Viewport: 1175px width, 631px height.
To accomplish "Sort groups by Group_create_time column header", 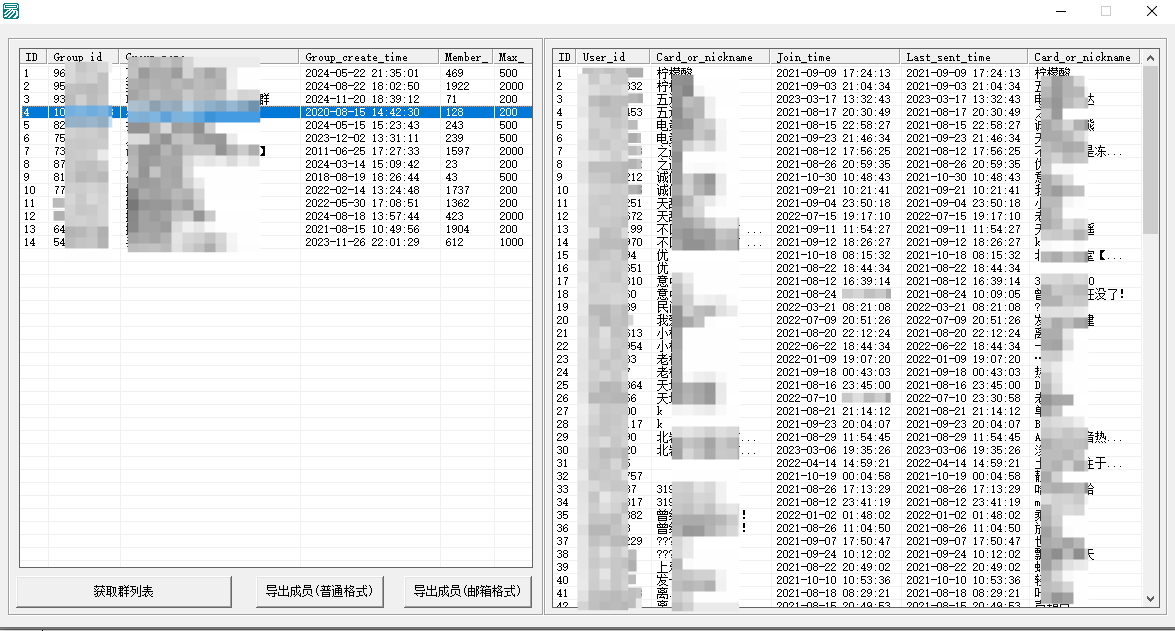I will click(x=368, y=58).
